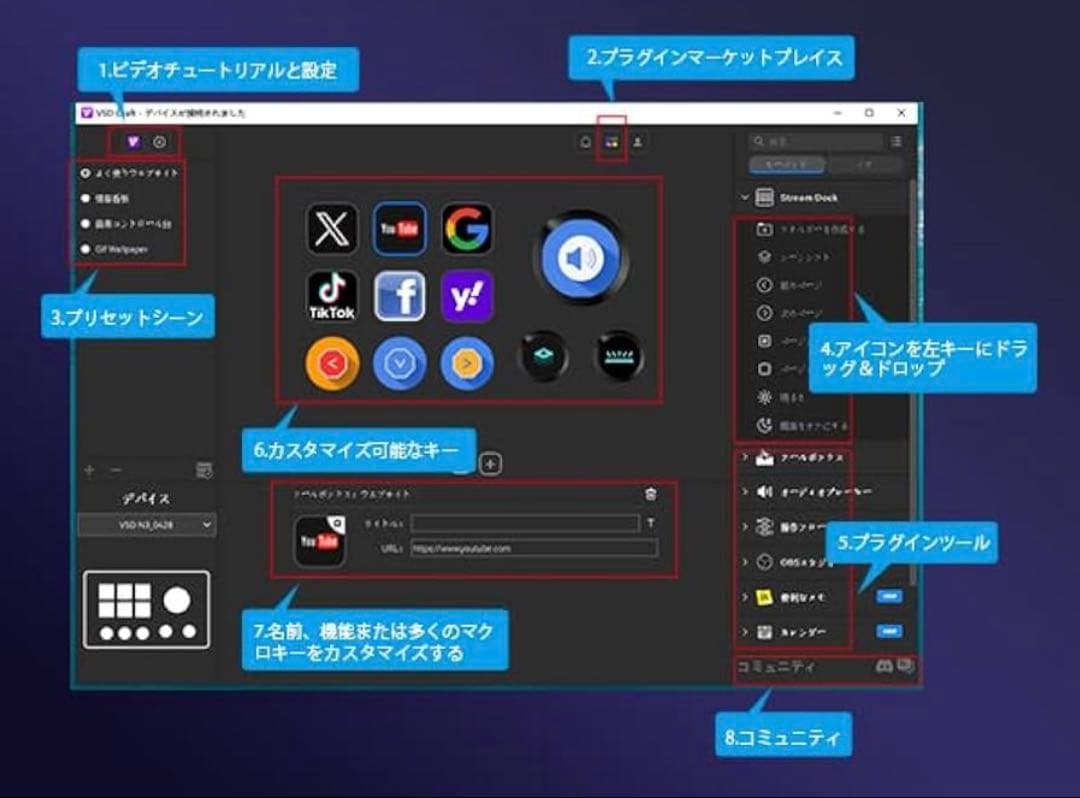Screen dimensions: 1080x798
Task: Open the plugin marketplace icon in top toolbar
Action: pos(611,142)
